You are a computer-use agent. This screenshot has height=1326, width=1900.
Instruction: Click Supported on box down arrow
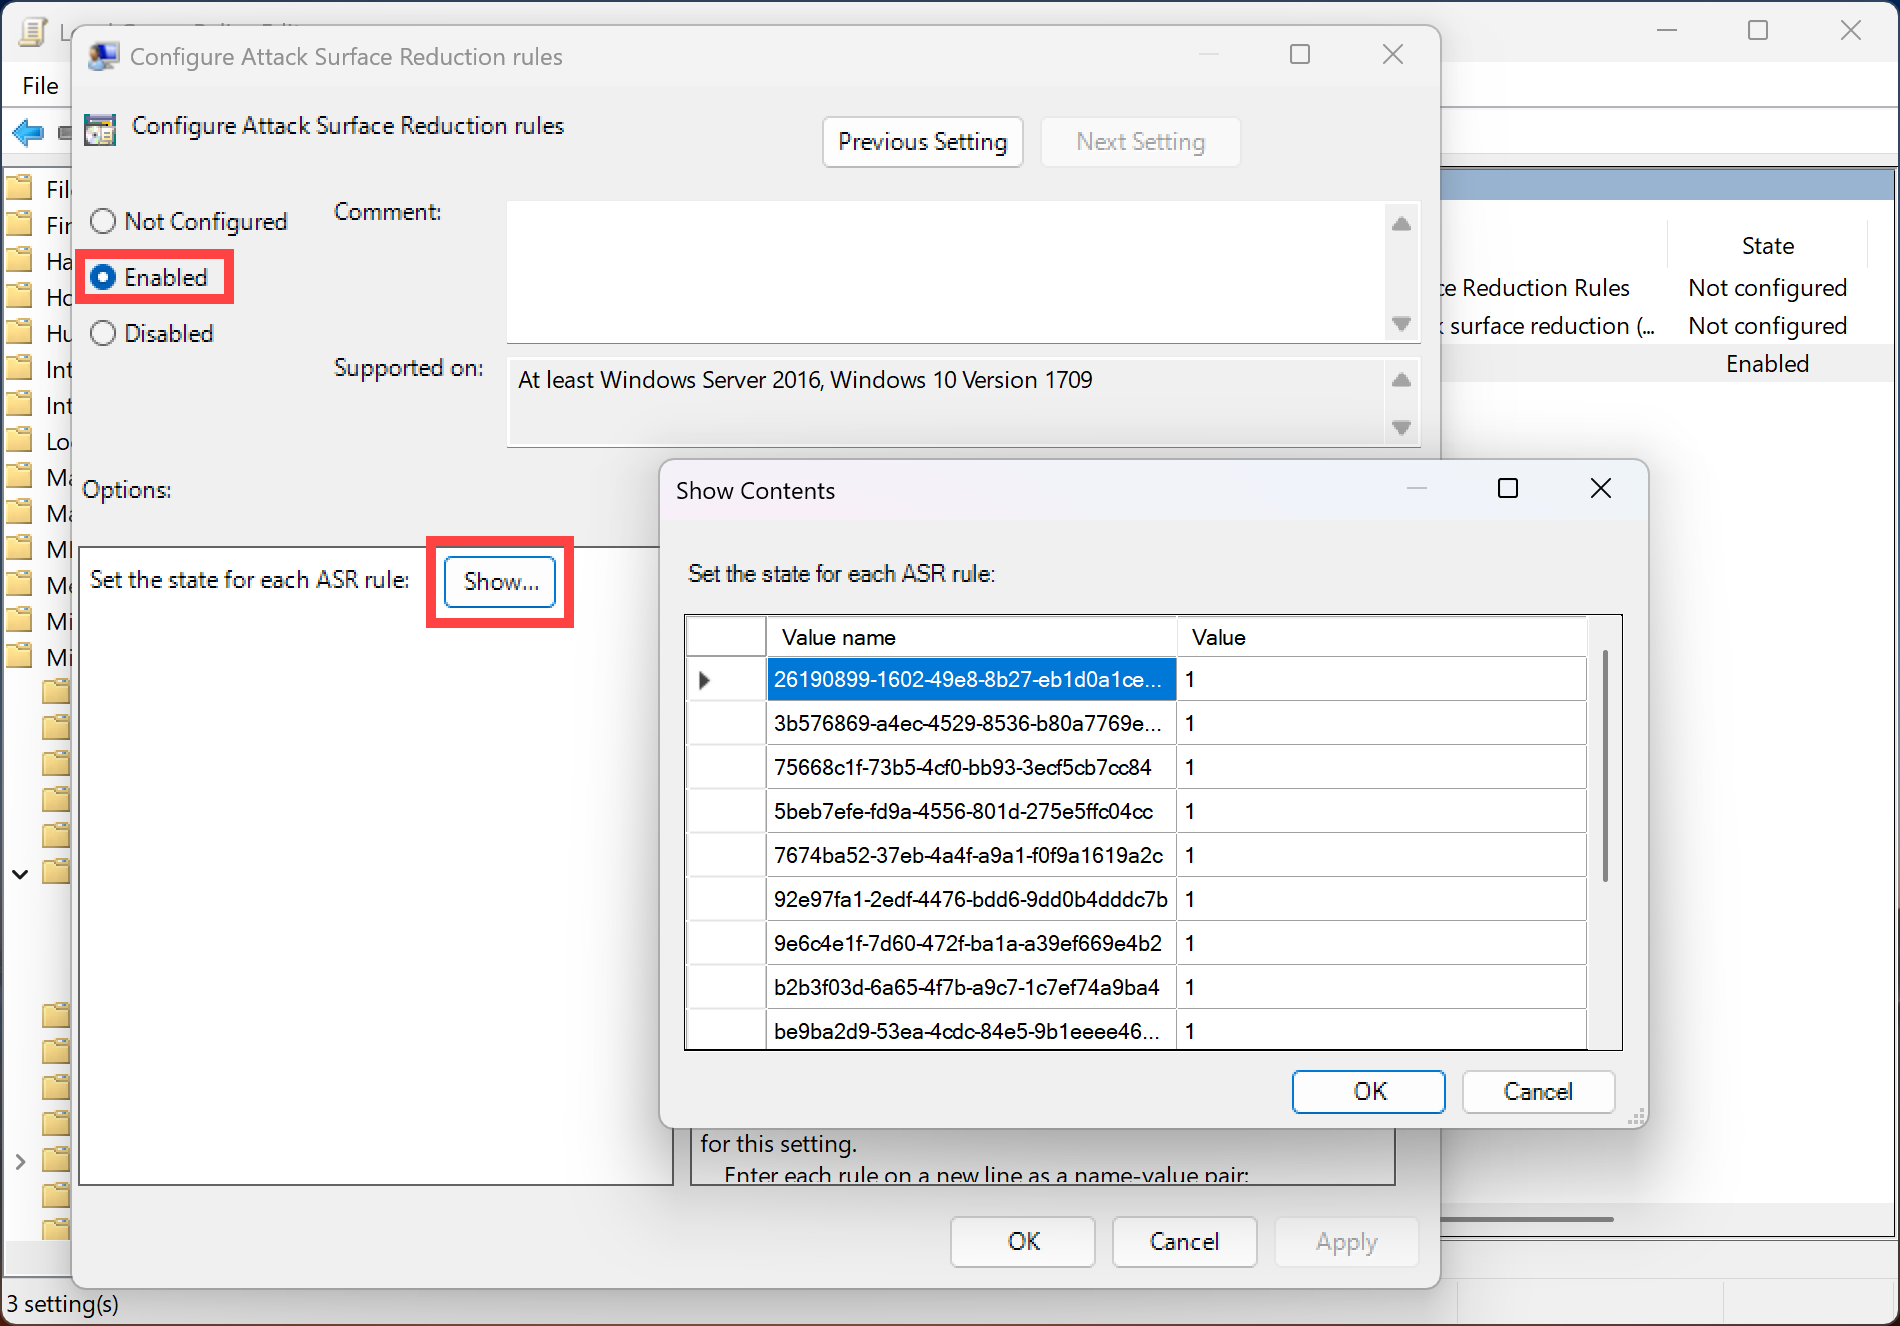(x=1401, y=428)
